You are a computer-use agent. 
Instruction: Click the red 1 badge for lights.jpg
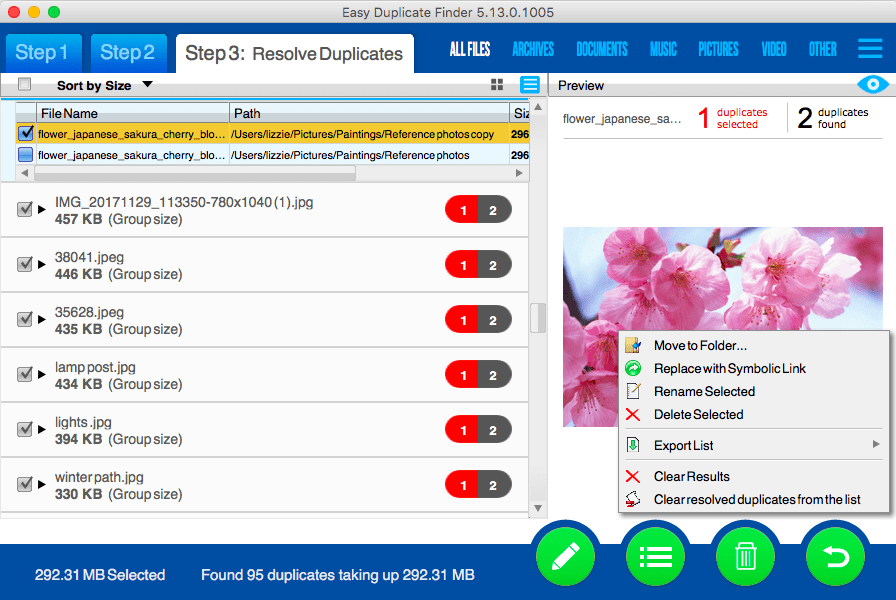(462, 430)
